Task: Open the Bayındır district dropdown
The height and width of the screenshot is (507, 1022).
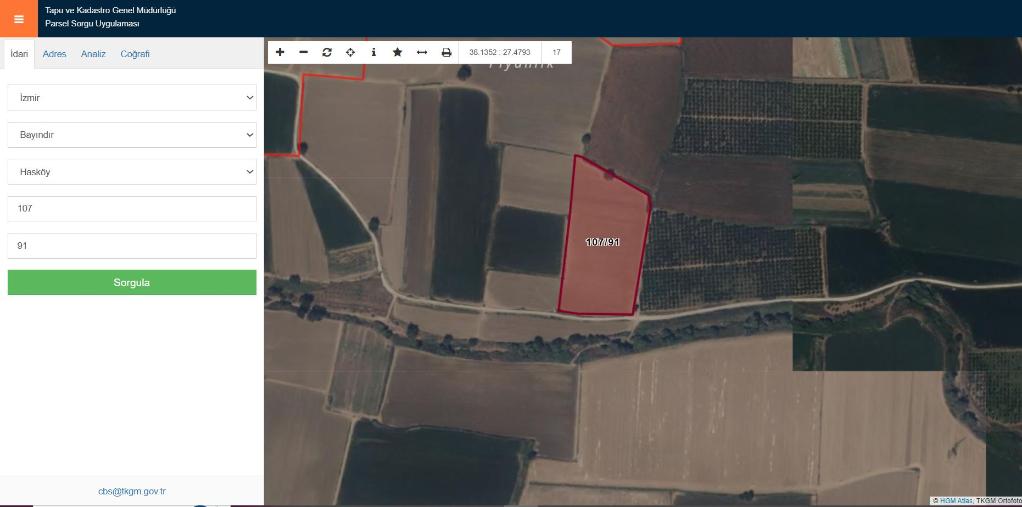Action: 131,134
